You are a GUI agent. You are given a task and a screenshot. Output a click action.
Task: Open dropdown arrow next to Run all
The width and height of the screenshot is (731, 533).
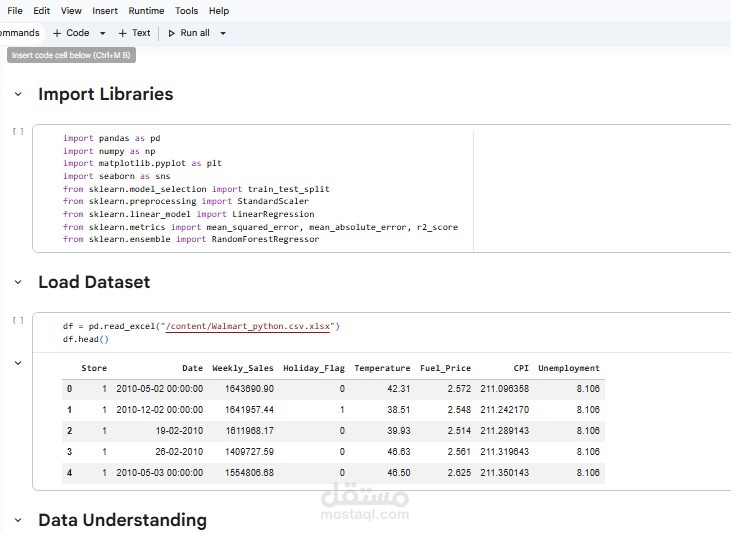[223, 33]
